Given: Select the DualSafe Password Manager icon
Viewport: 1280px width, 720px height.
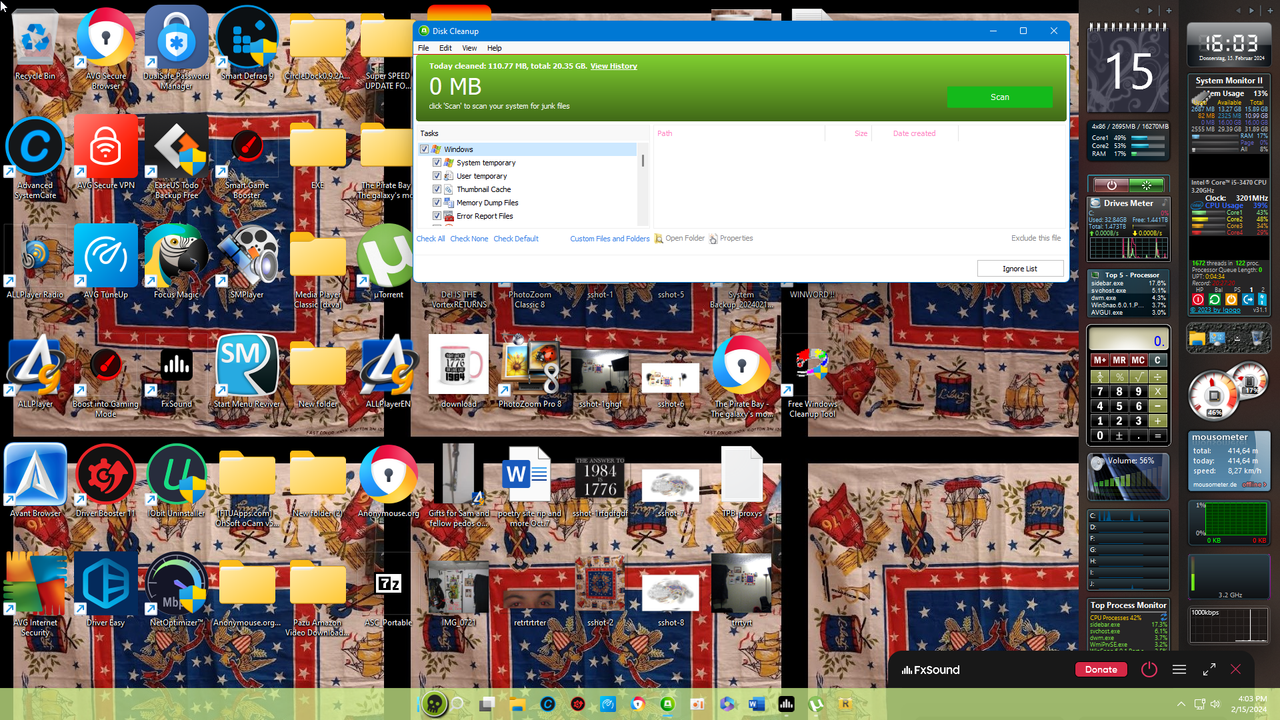Looking at the screenshot, I should click(x=176, y=48).
